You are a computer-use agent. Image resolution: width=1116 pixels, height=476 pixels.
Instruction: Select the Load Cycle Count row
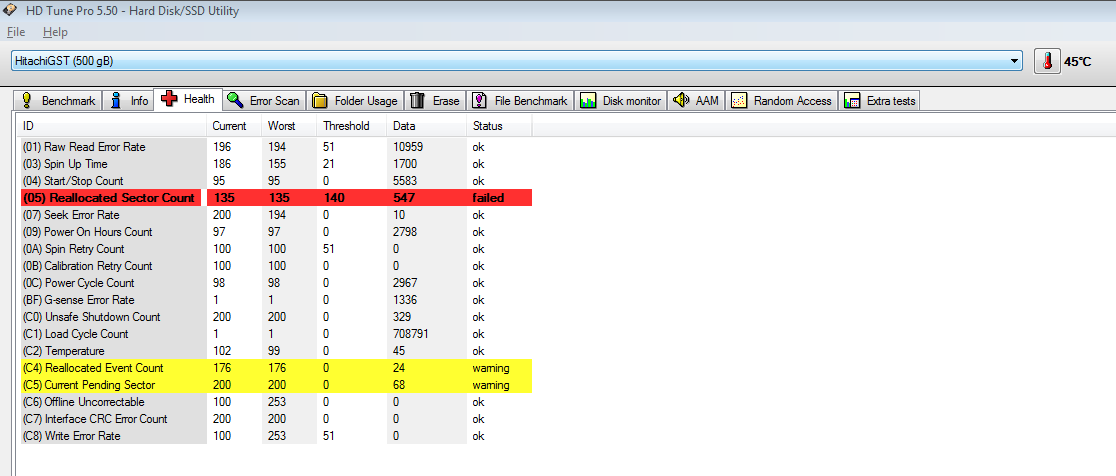click(x=275, y=334)
